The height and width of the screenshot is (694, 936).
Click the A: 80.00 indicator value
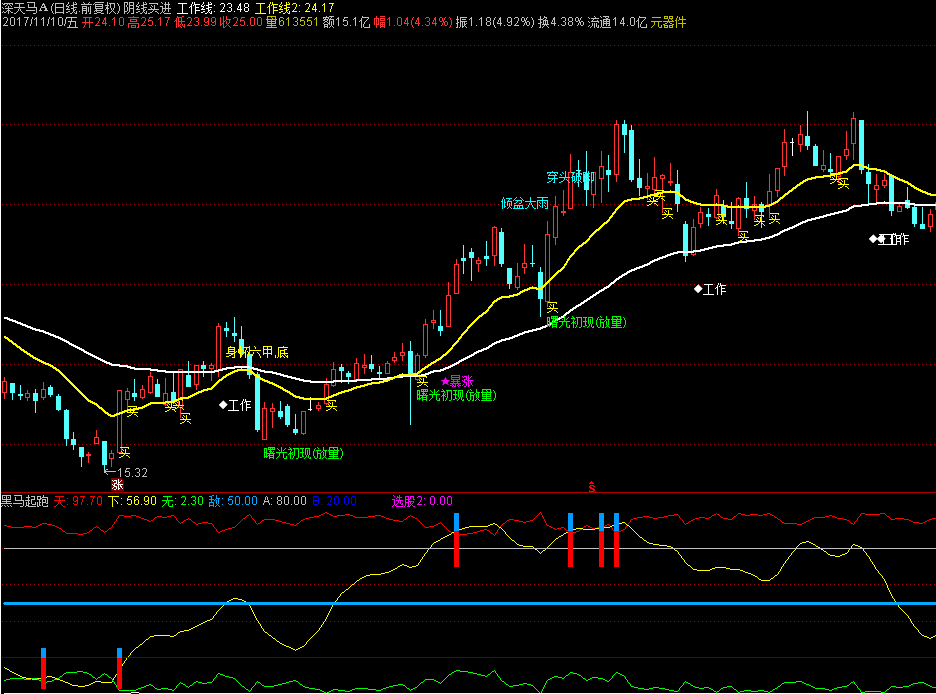click(285, 501)
